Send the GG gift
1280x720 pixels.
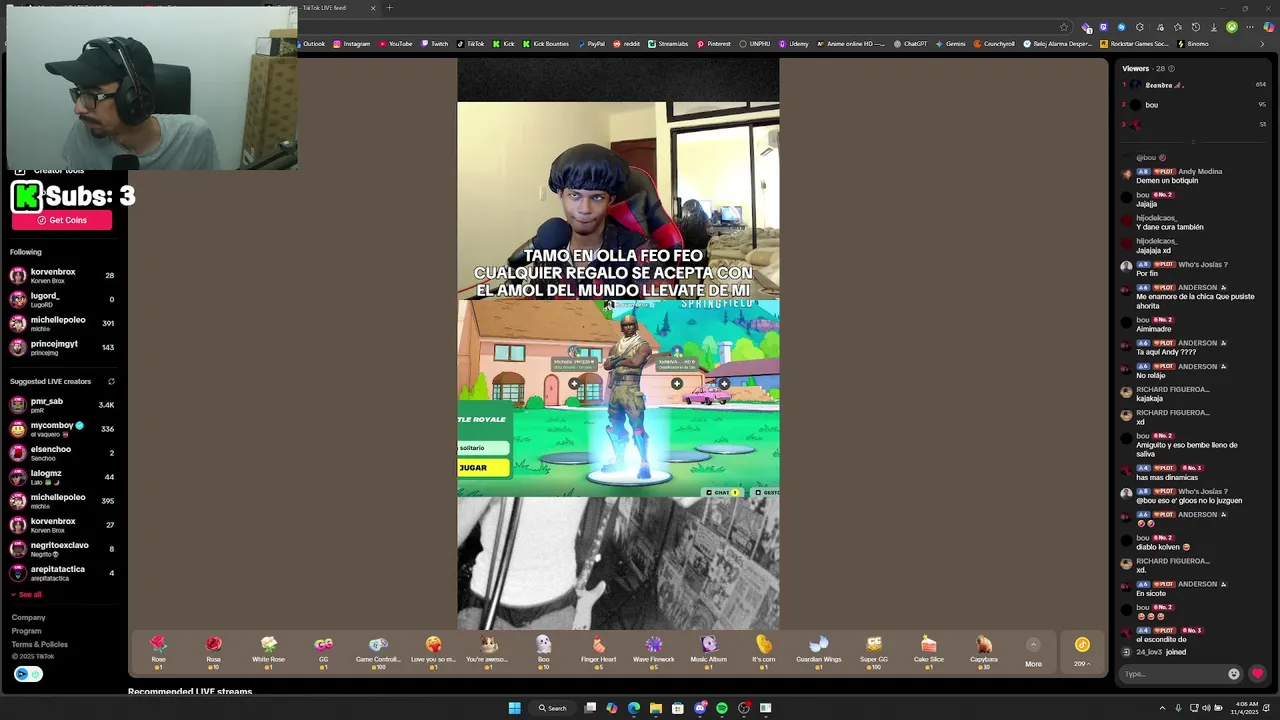[323, 651]
